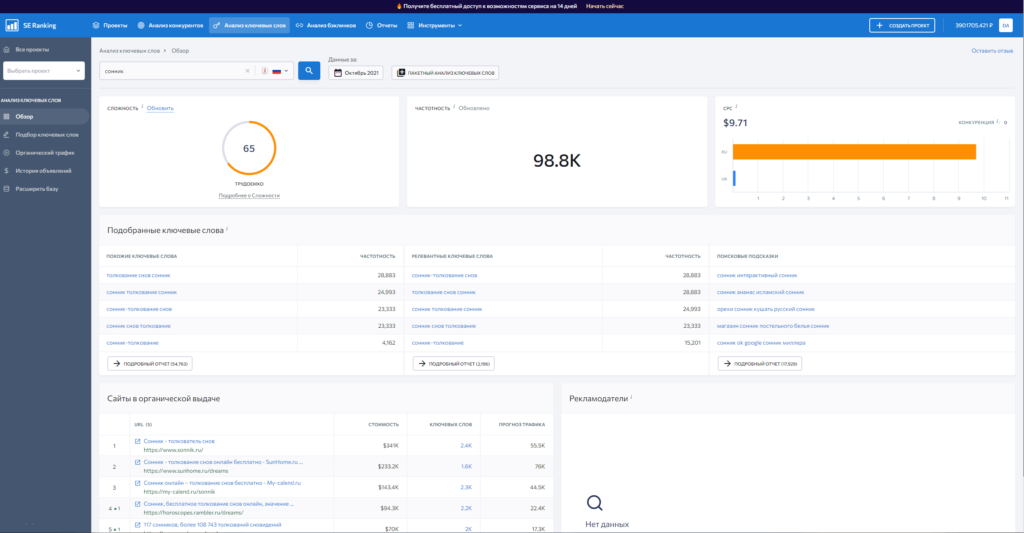Open the My-calend.ru organic result title
The image size is (1024, 533).
pos(222,483)
